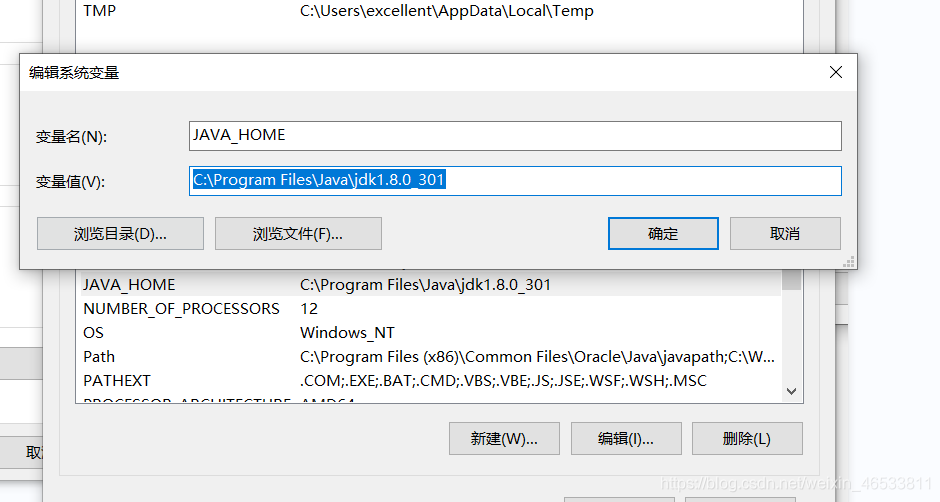
Task: Cancel with the 取消 button in the edit dialog
Action: 785,233
